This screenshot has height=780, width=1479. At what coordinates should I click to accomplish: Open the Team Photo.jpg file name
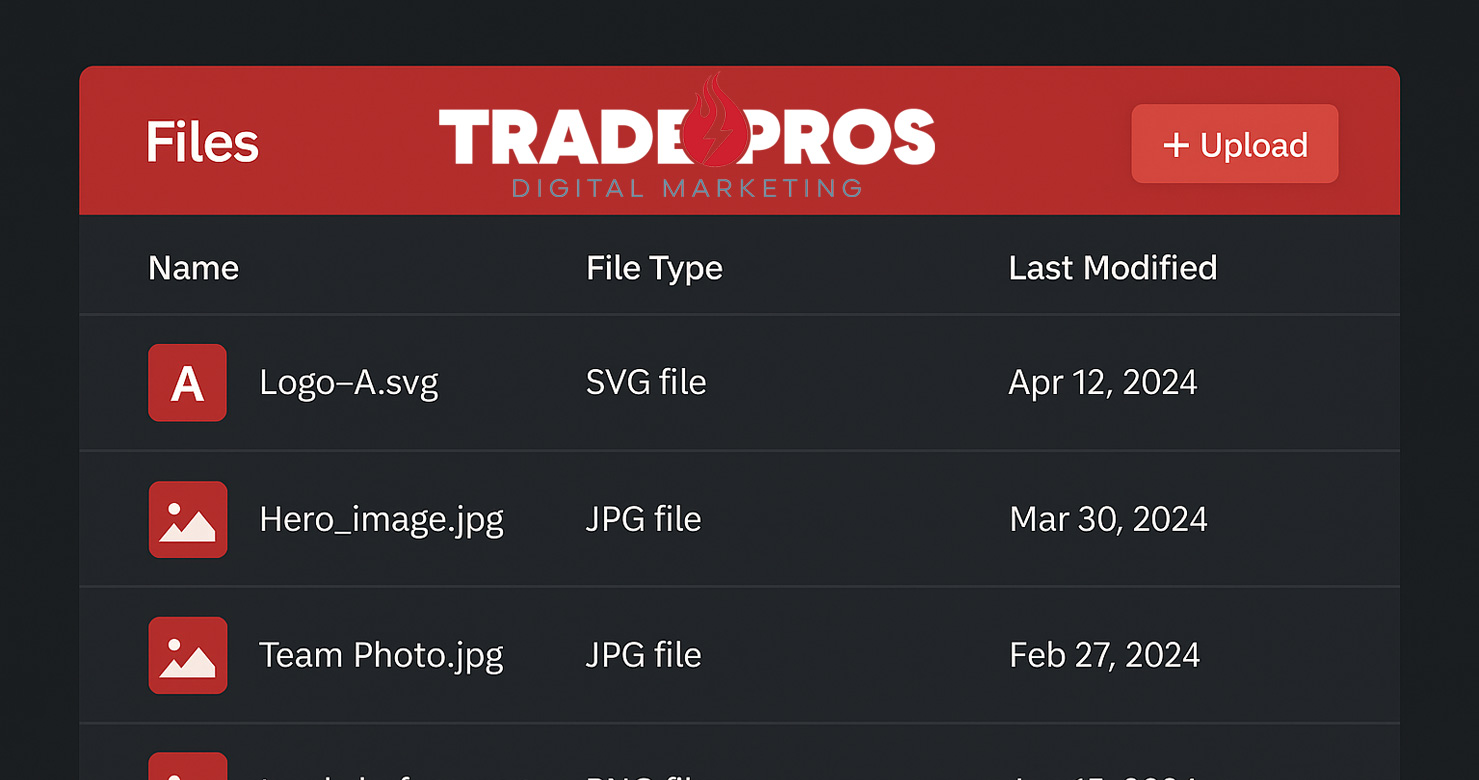coord(381,655)
